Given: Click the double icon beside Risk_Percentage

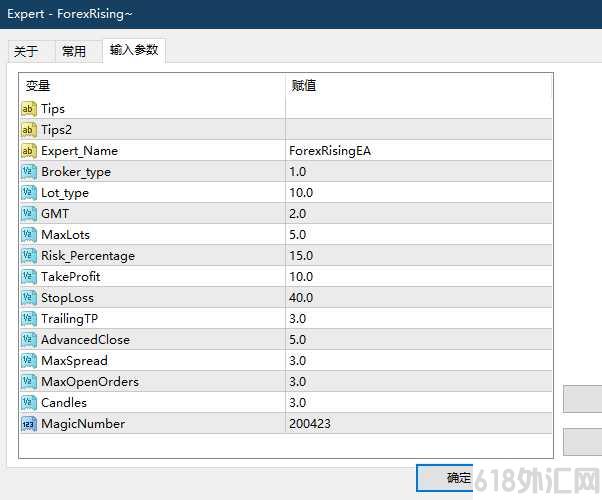Looking at the screenshot, I should 29,256.
